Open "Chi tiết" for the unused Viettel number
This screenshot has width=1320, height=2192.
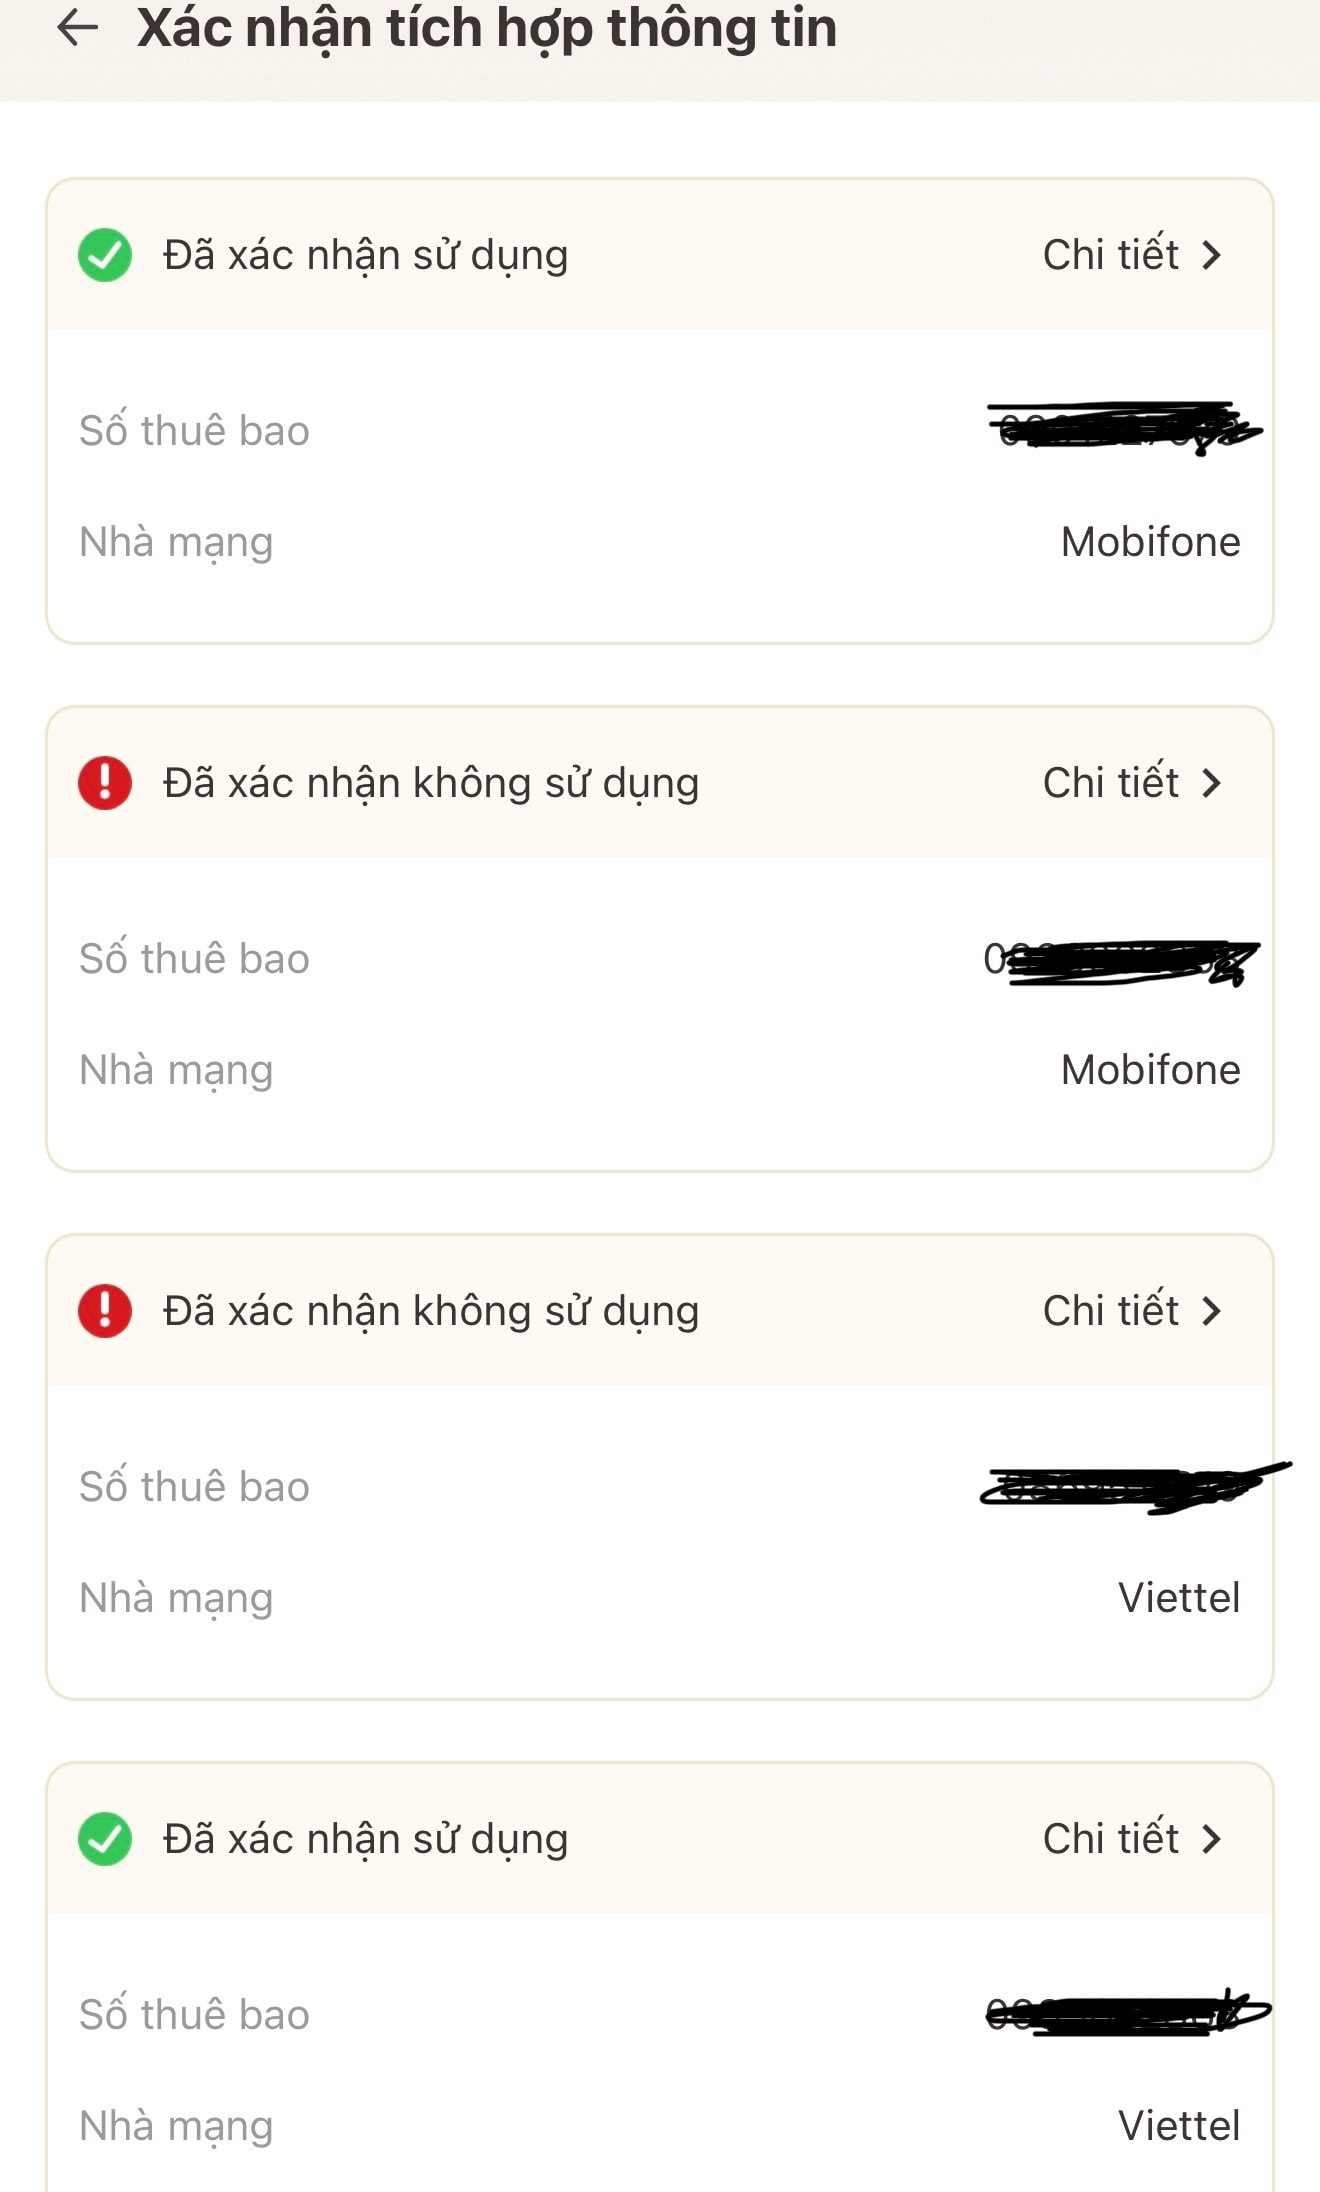[1110, 1311]
